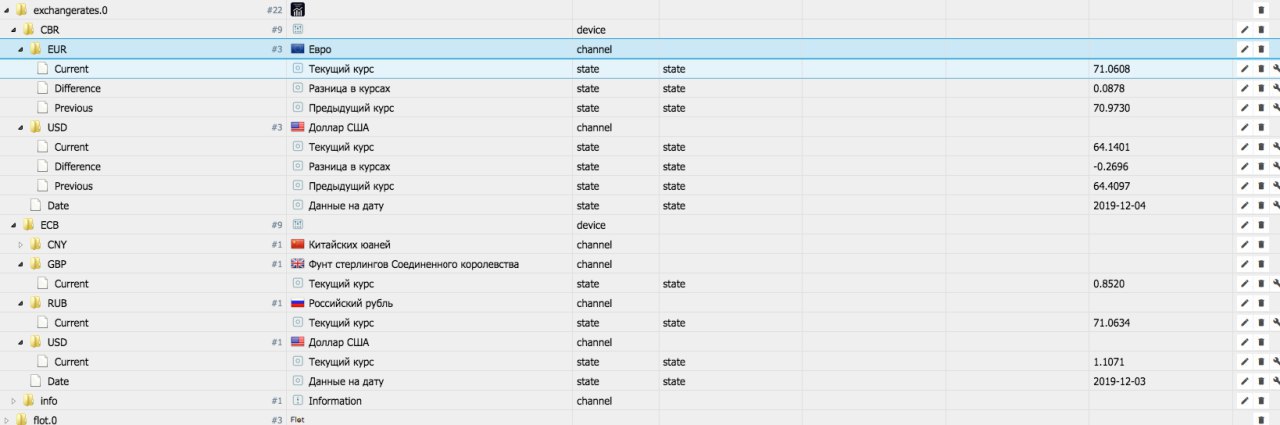Select Current item under RUB

(x=71, y=322)
